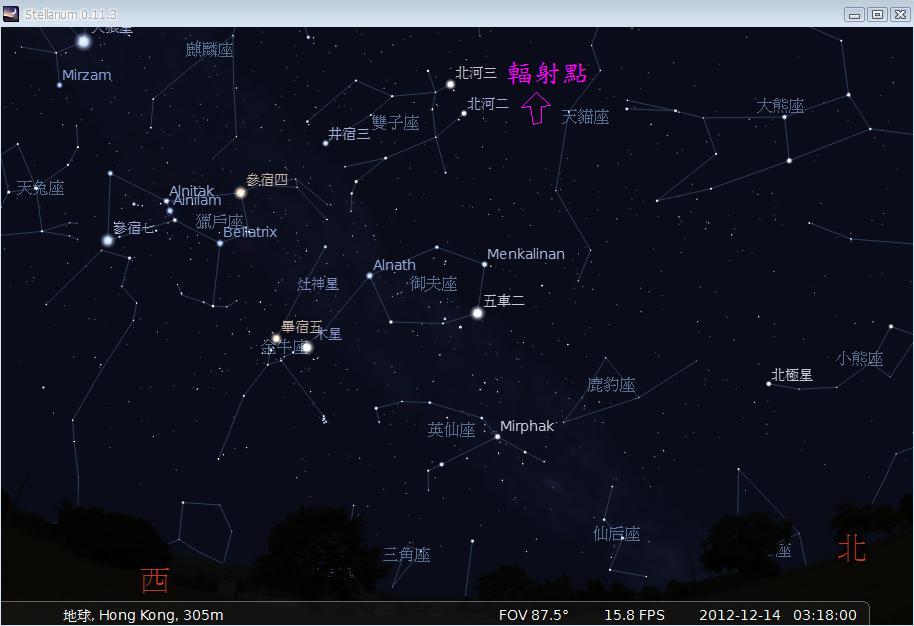The image size is (914, 626).
Task: Select the star Alnath
Action: pos(369,275)
